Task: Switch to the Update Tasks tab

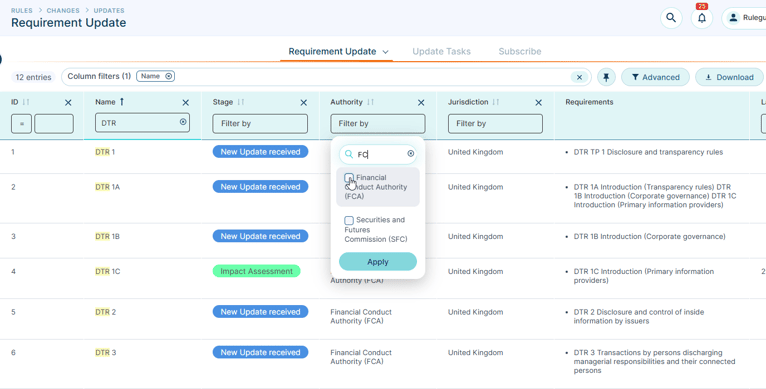Action: [442, 51]
